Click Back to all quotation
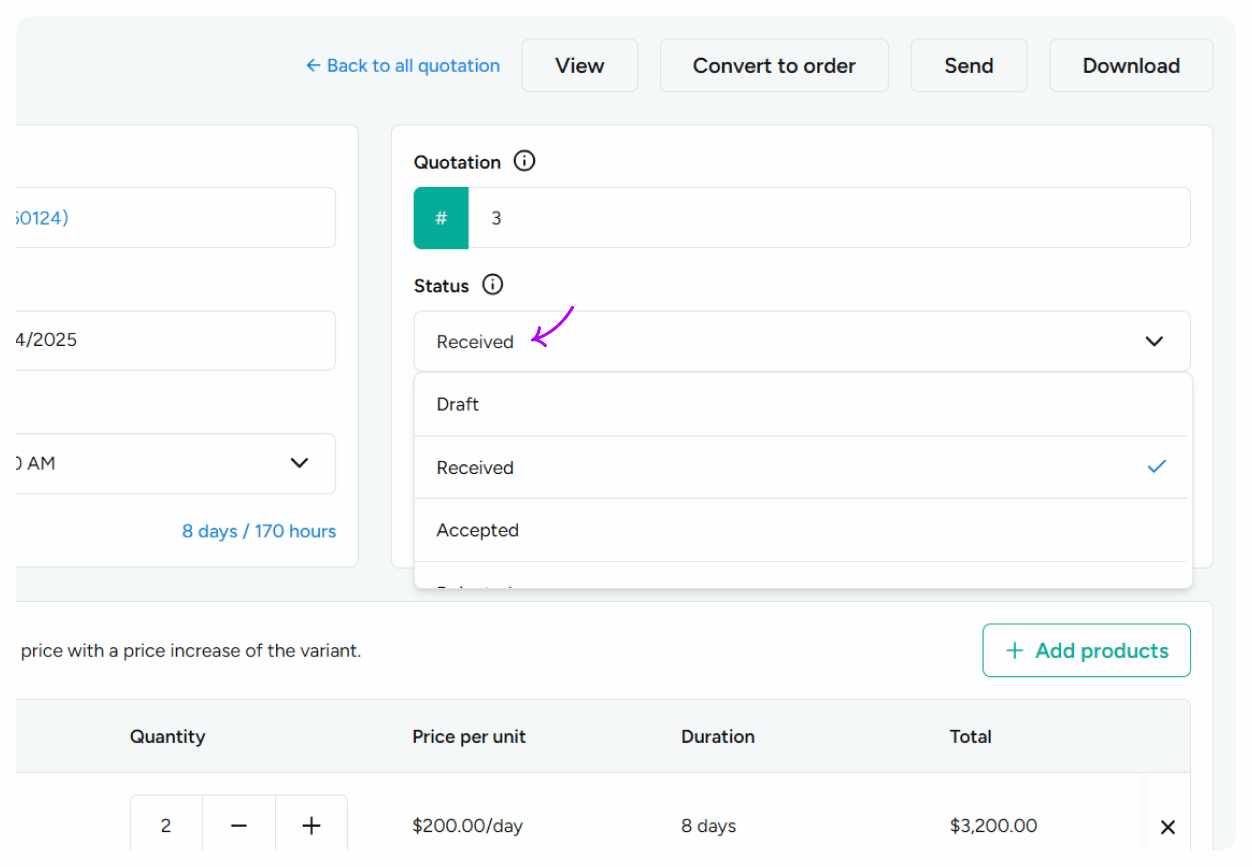The height and width of the screenshot is (867, 1252). (402, 65)
